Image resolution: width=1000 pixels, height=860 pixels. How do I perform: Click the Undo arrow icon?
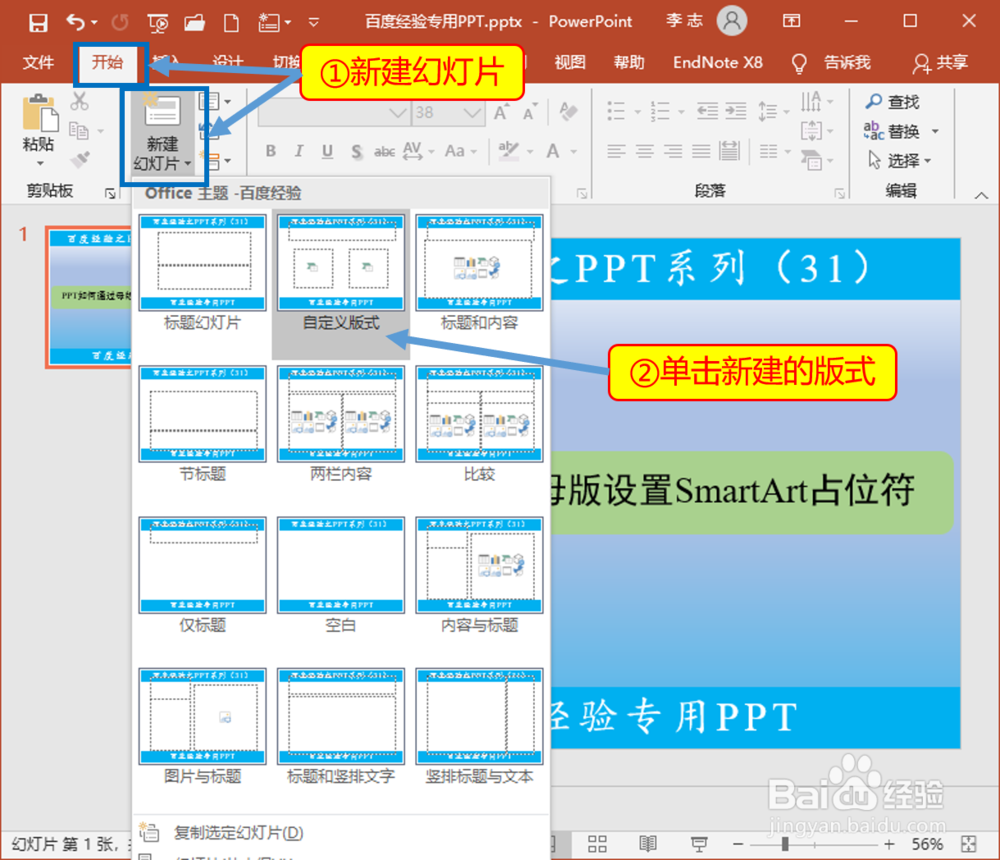point(76,23)
